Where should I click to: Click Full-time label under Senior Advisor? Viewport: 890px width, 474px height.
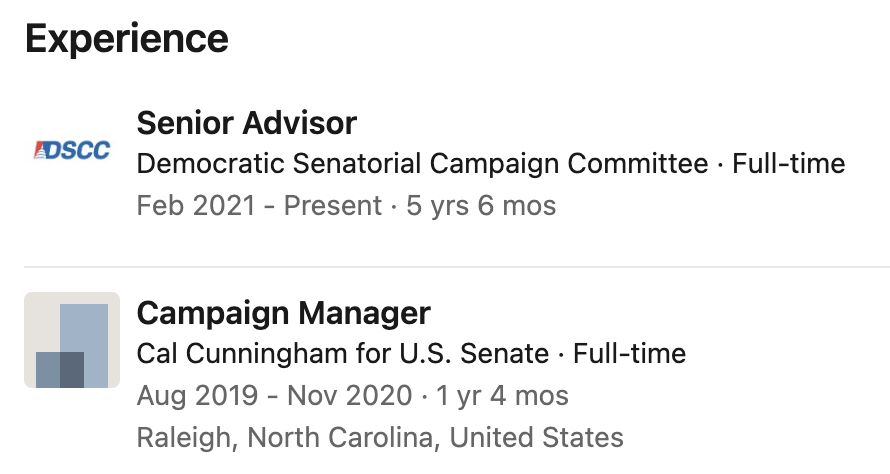[788, 164]
